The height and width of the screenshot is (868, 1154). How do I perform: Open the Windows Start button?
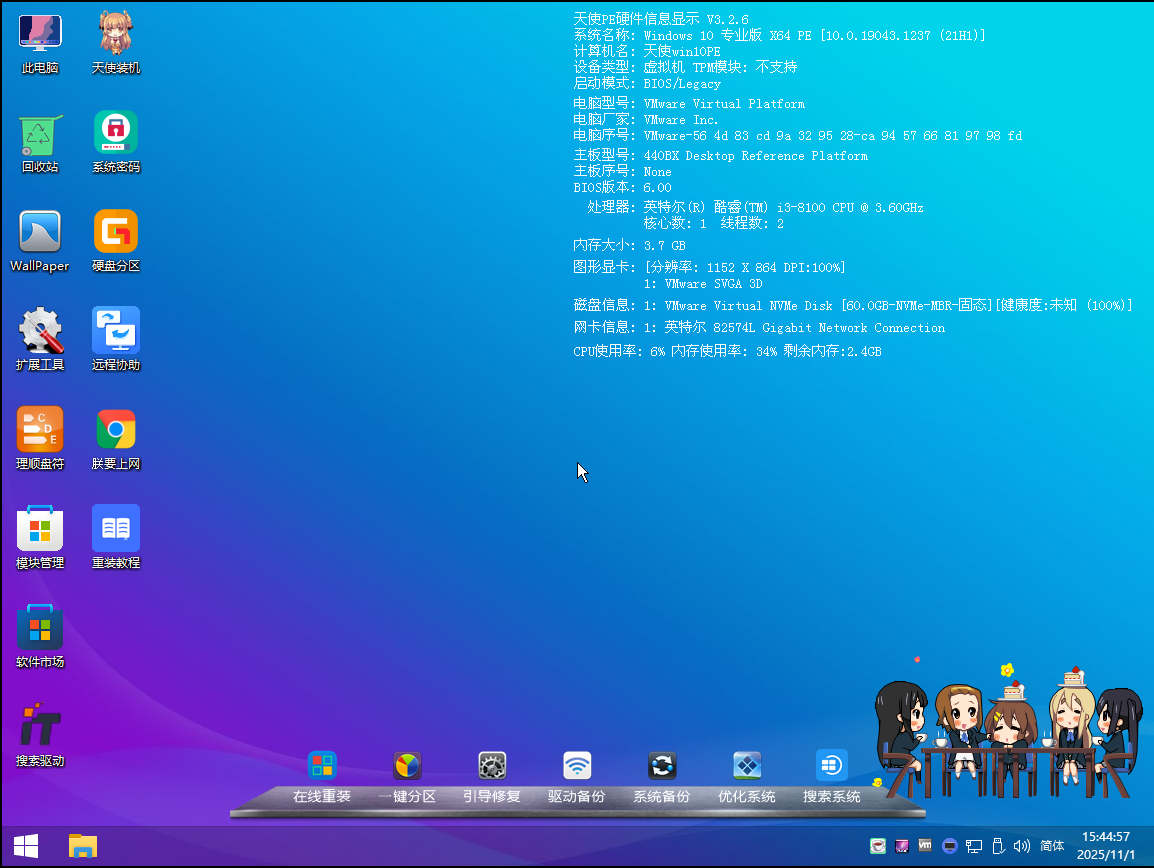point(26,847)
